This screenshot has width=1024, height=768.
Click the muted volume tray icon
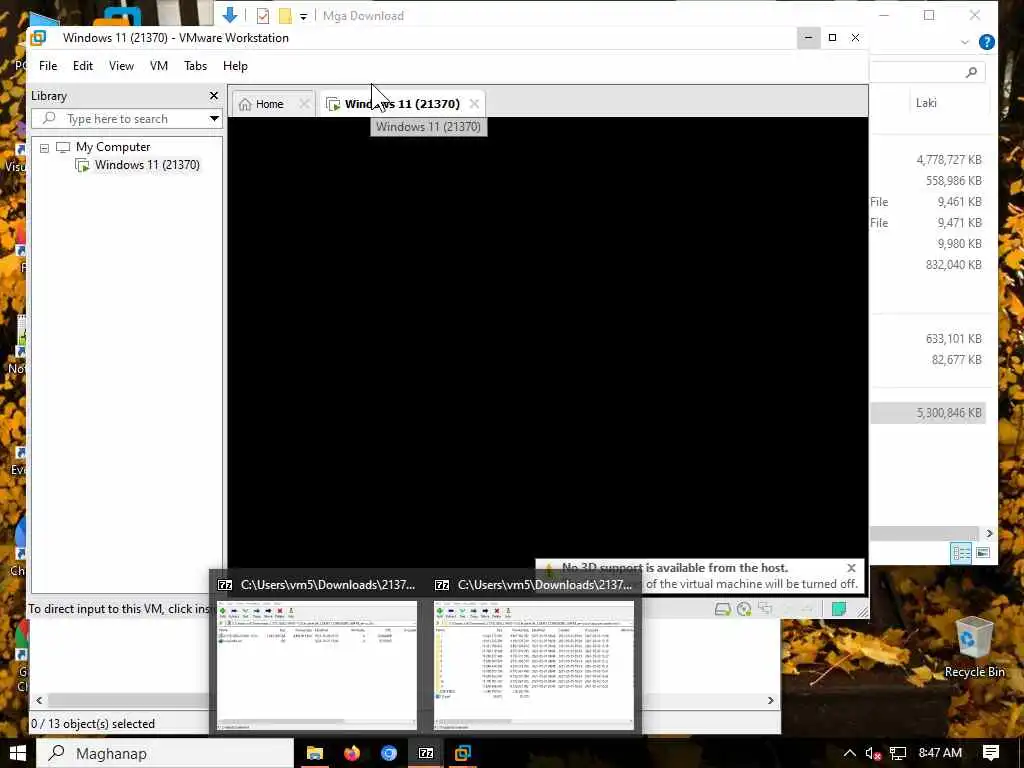(x=873, y=753)
